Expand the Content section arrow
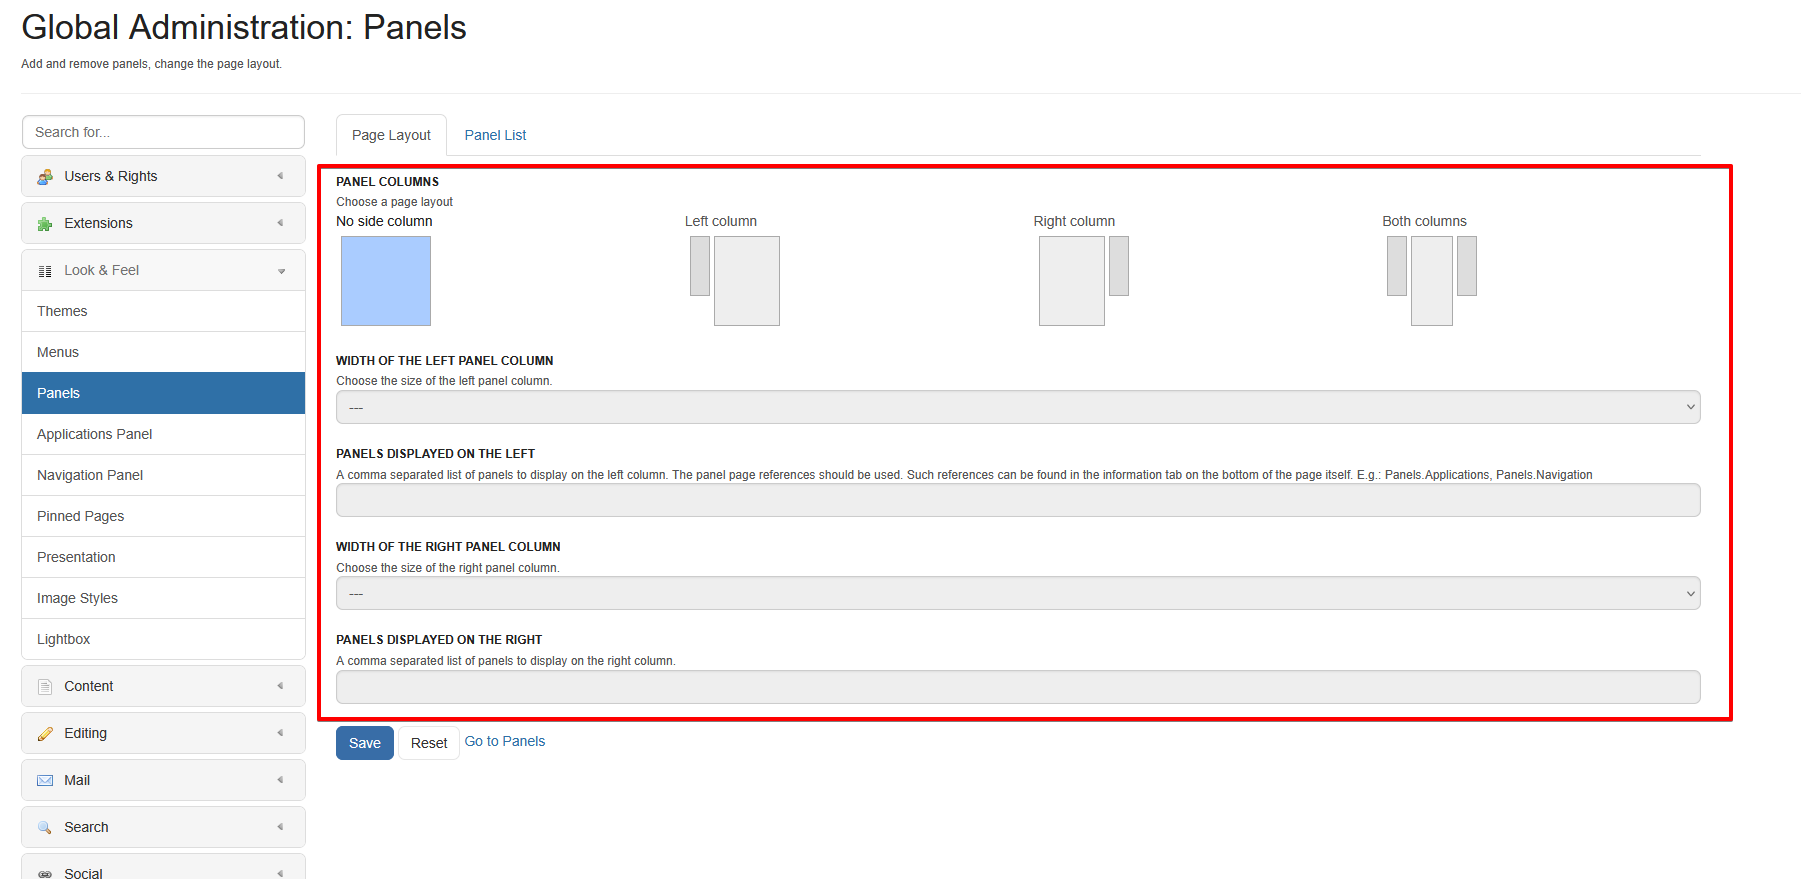The height and width of the screenshot is (879, 1801). point(280,686)
